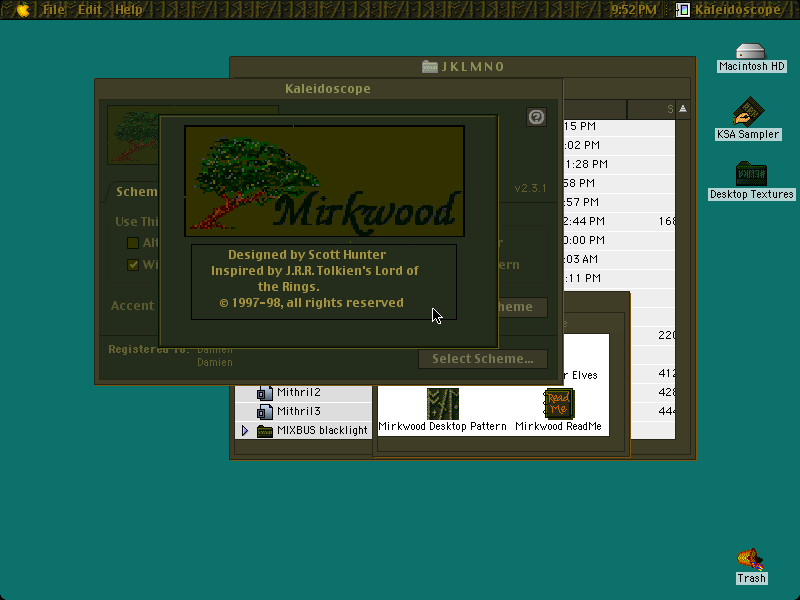The height and width of the screenshot is (600, 800).
Task: Click the v2.3.1 version label
Action: (x=530, y=188)
